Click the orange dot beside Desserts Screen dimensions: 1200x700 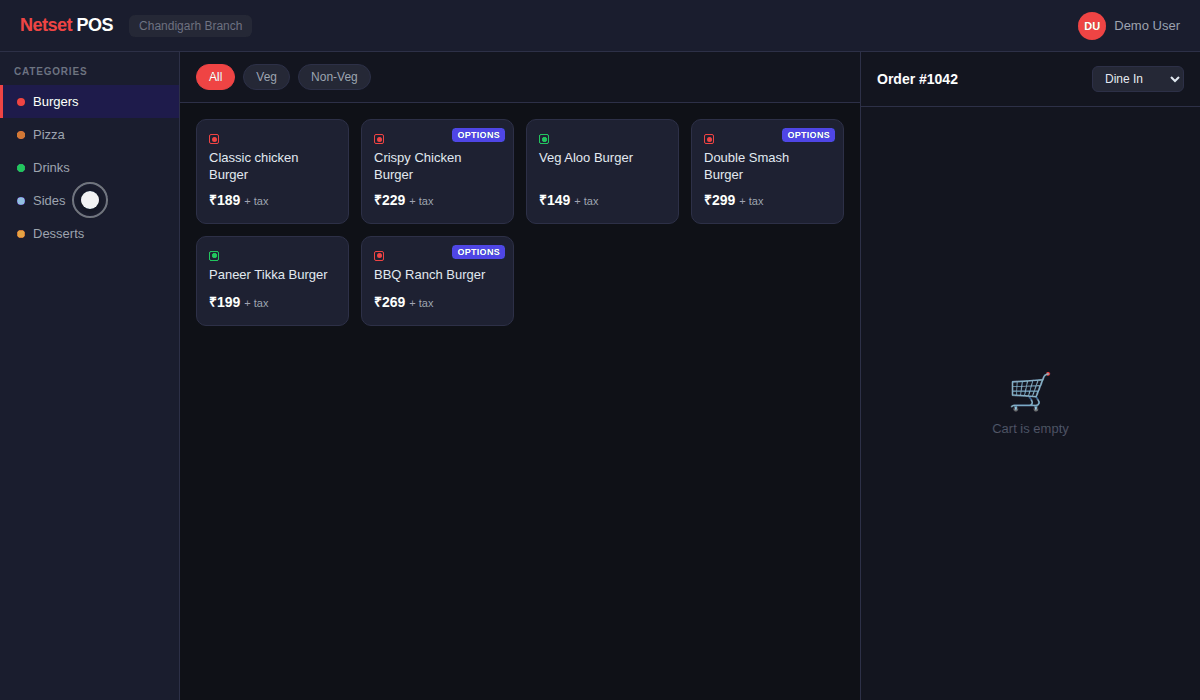coord(21,234)
